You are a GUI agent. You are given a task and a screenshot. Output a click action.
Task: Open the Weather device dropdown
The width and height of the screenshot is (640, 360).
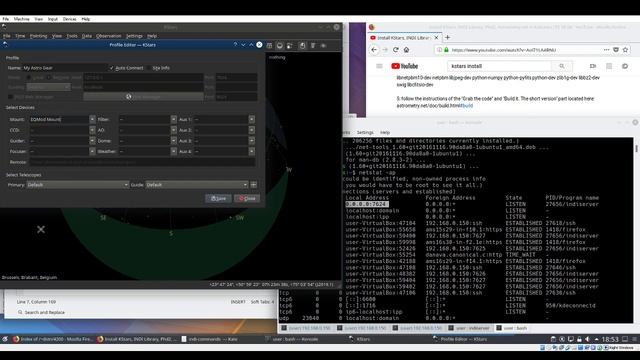(173, 151)
